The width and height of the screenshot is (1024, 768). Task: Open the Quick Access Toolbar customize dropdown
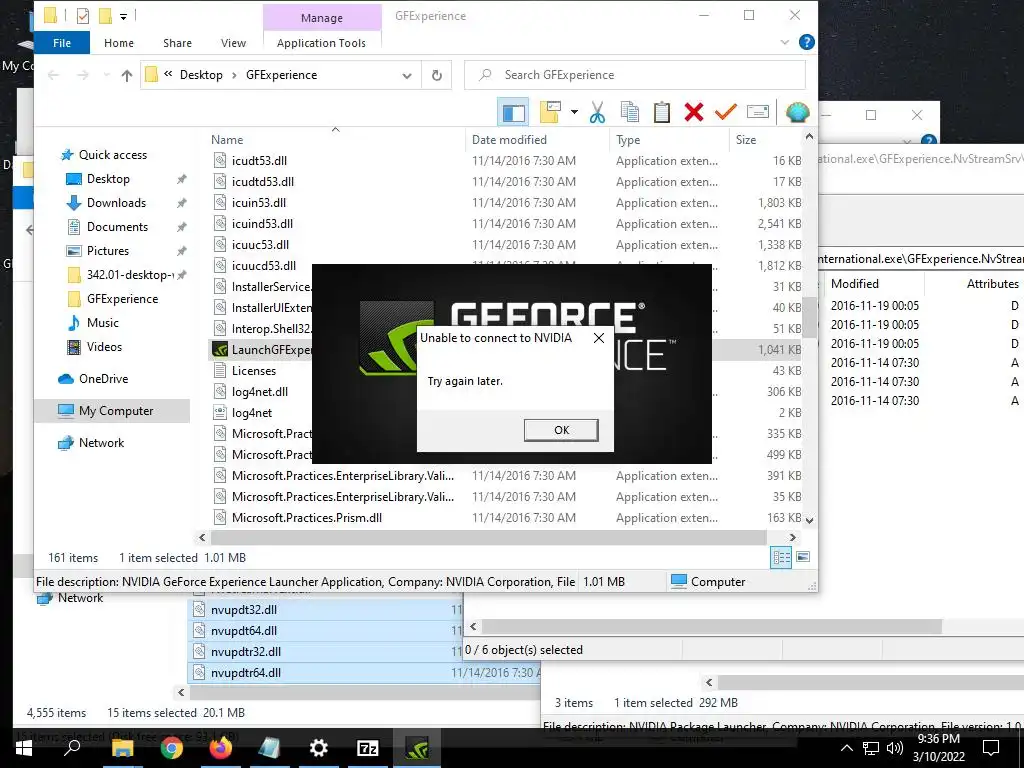(x=123, y=16)
